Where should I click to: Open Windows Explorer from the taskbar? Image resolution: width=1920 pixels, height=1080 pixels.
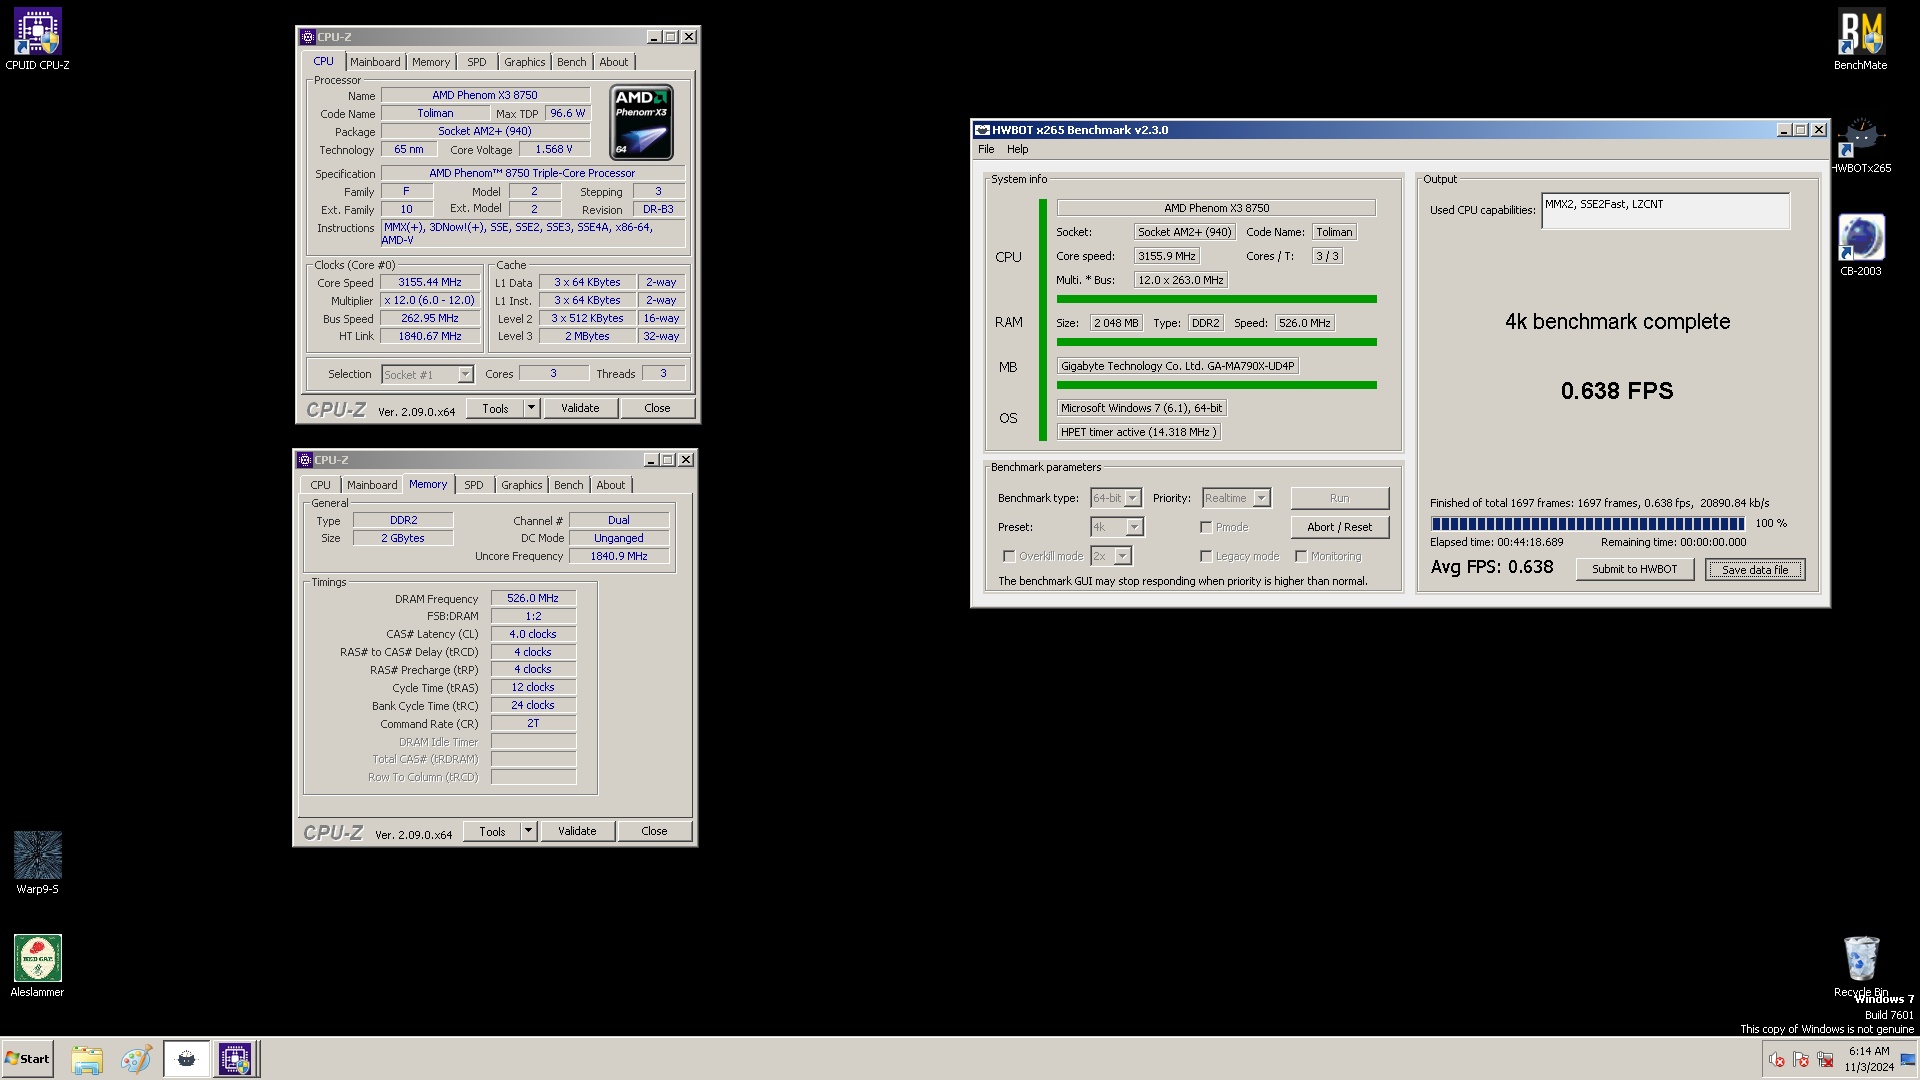[x=87, y=1059]
